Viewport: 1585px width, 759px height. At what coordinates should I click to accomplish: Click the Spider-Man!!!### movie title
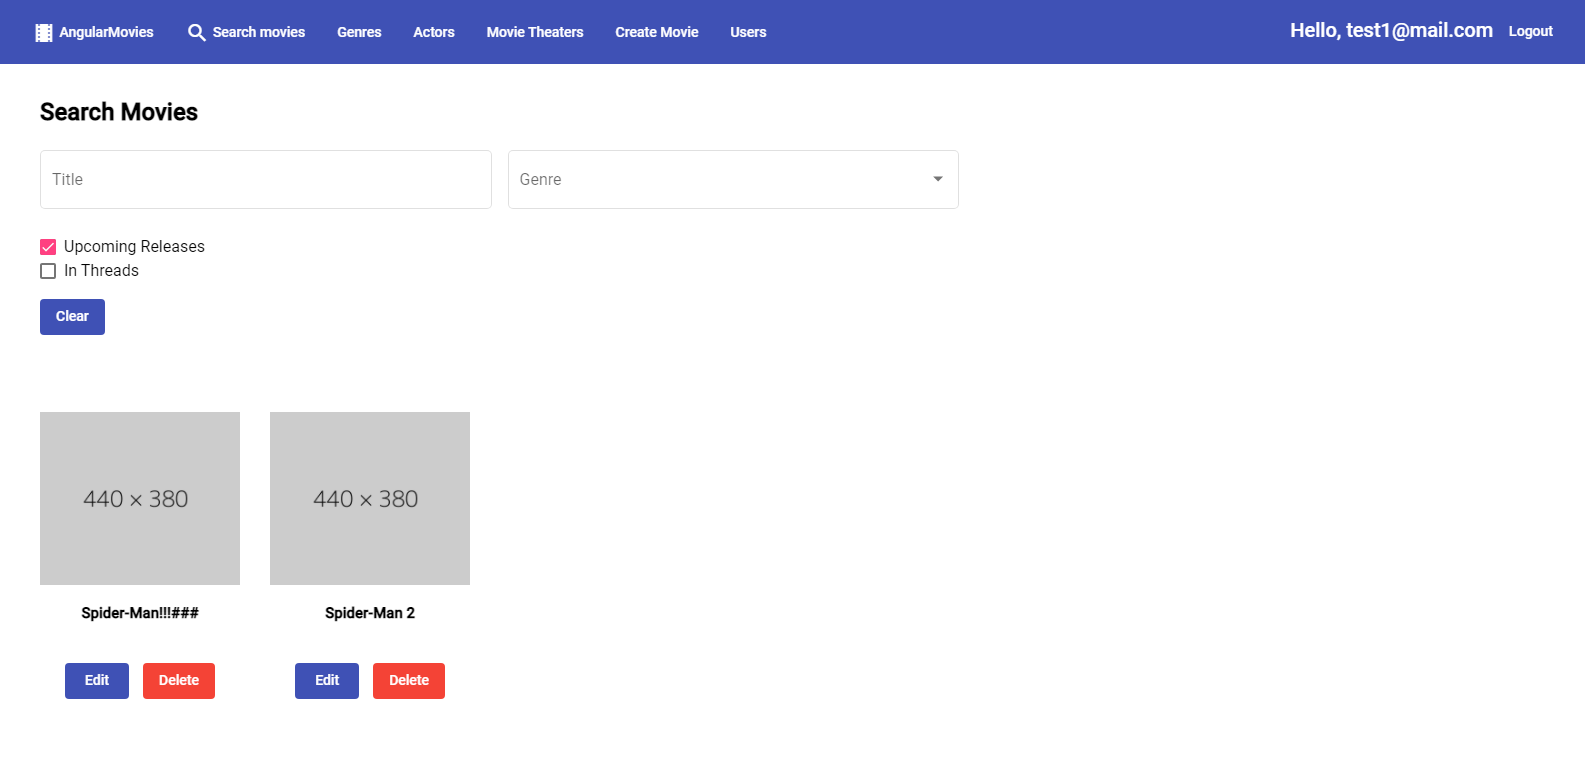coord(140,613)
